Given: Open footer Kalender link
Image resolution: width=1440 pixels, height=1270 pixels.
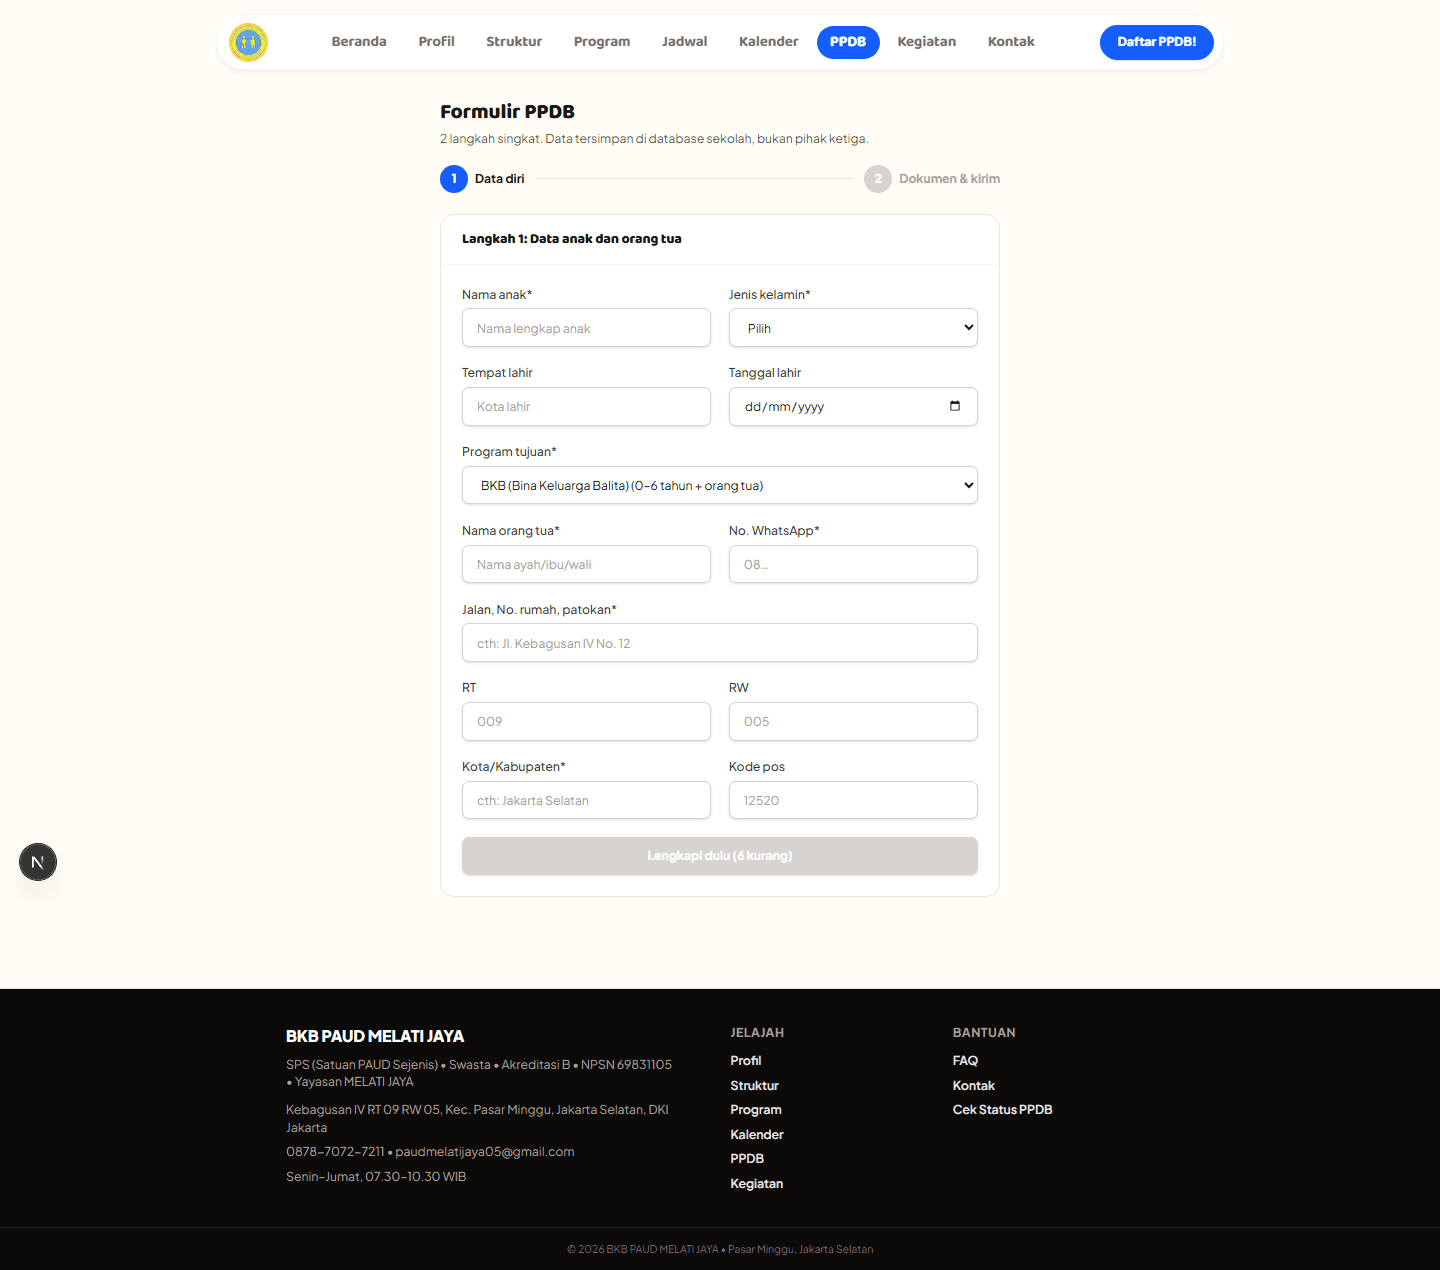Looking at the screenshot, I should (757, 1135).
